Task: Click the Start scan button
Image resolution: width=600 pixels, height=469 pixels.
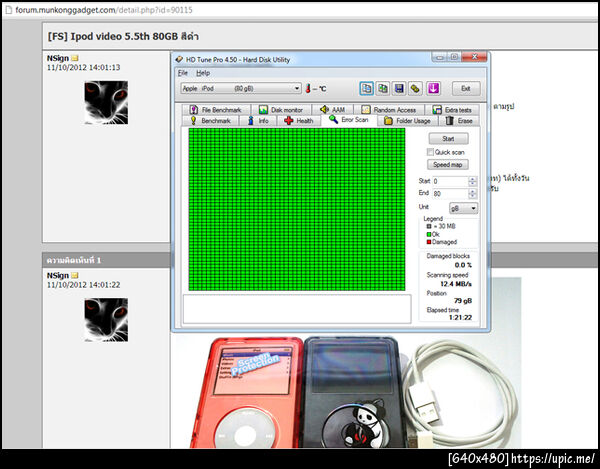Action: click(x=448, y=138)
